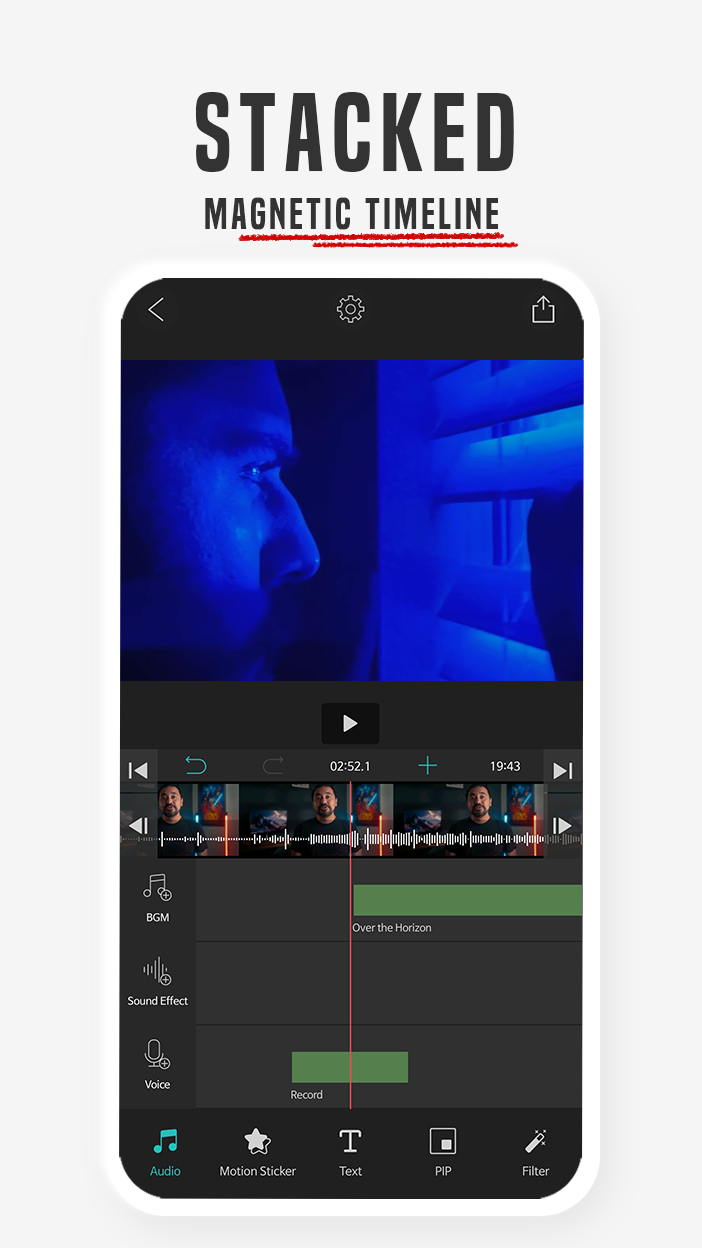Add a clip with plus icon
The height and width of the screenshot is (1248, 702).
pos(427,766)
